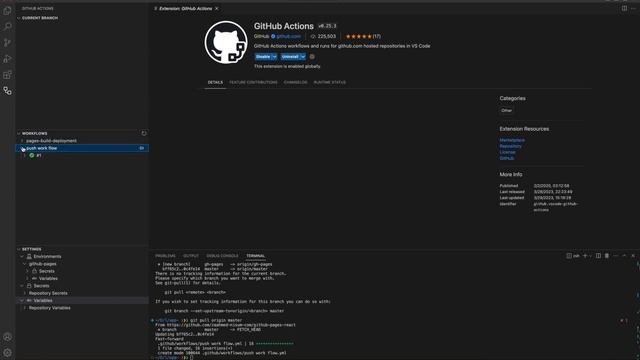Open the Extensions view in the activity bar
The width and height of the screenshot is (640, 360).
[x=7, y=75]
